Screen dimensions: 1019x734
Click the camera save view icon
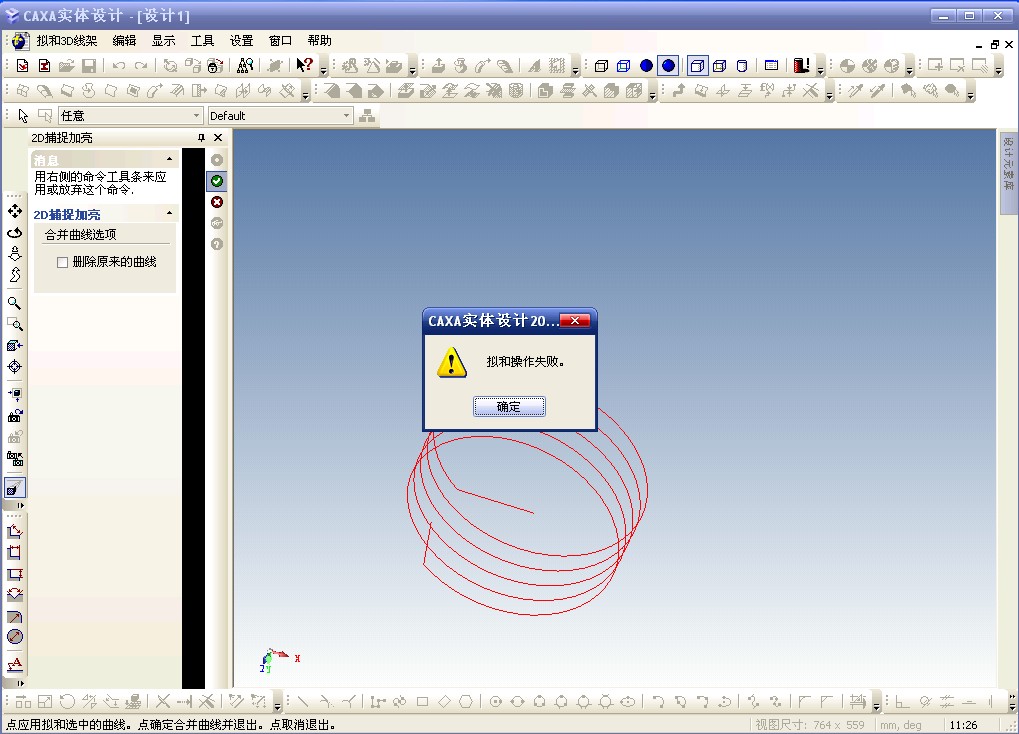14,416
